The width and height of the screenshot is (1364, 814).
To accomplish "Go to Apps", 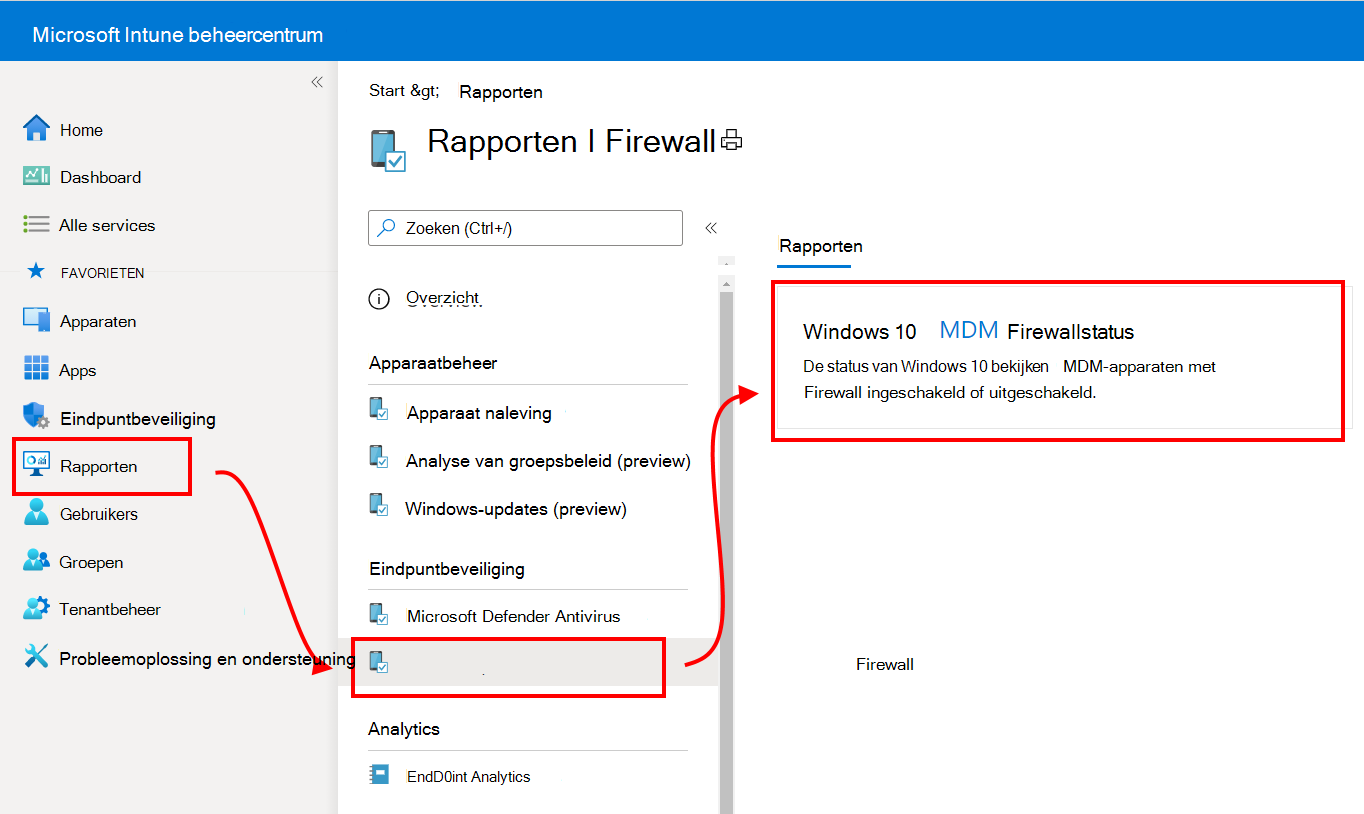I will (x=78, y=370).
